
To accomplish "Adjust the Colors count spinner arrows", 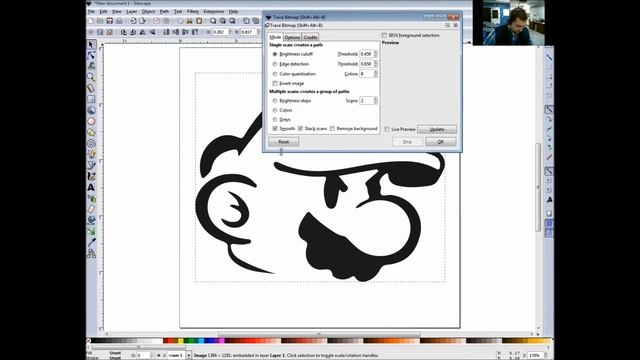I will [376, 74].
